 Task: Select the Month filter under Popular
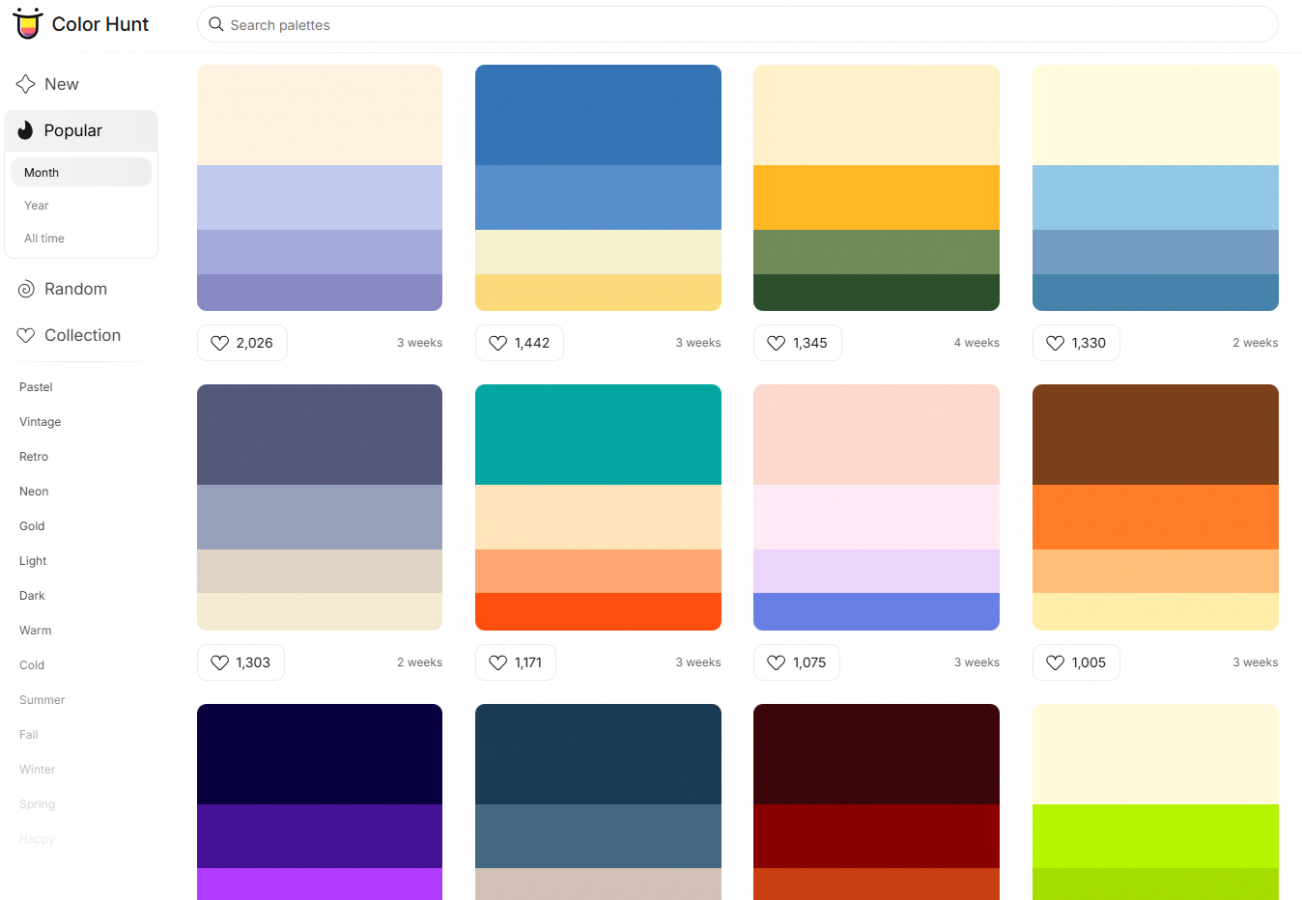81,172
